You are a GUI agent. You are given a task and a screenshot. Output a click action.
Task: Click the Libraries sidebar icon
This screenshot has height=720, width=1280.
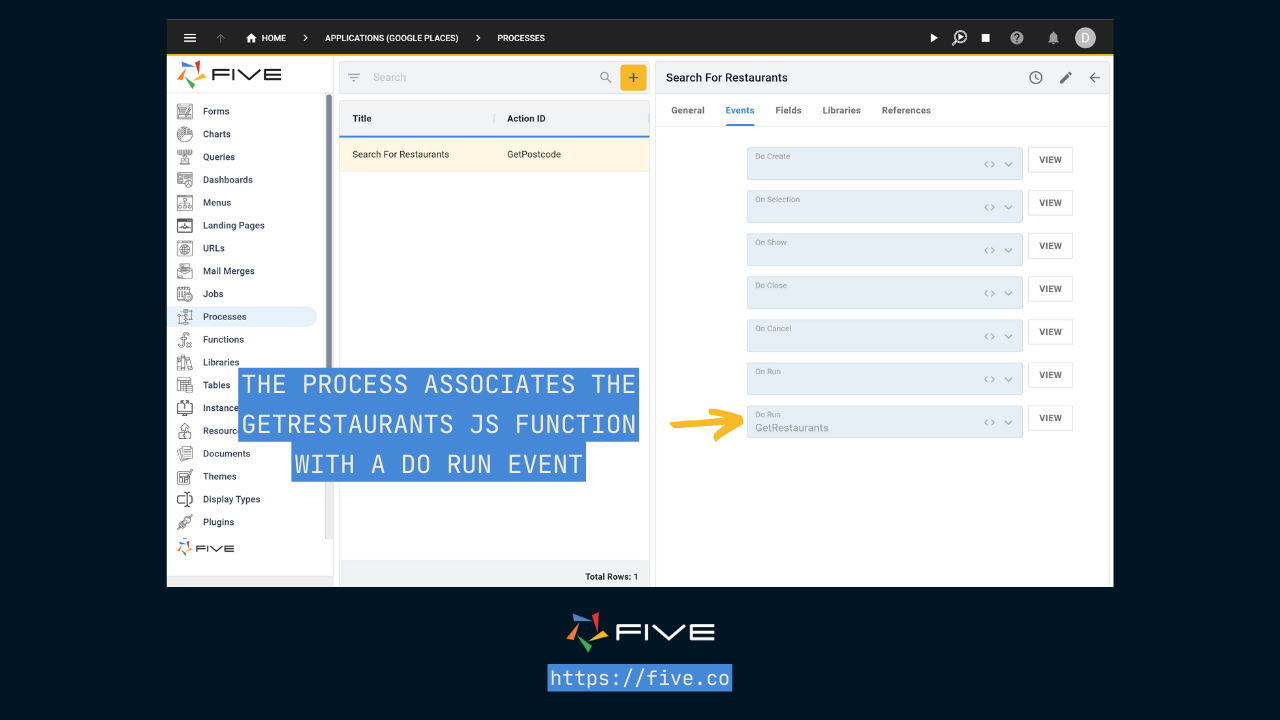click(185, 362)
